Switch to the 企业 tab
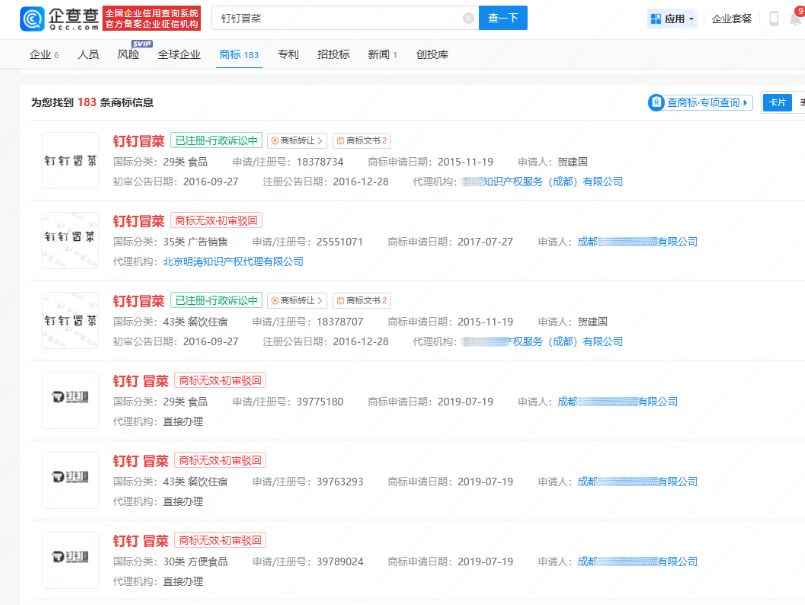The height and width of the screenshot is (605, 805). coord(44,54)
